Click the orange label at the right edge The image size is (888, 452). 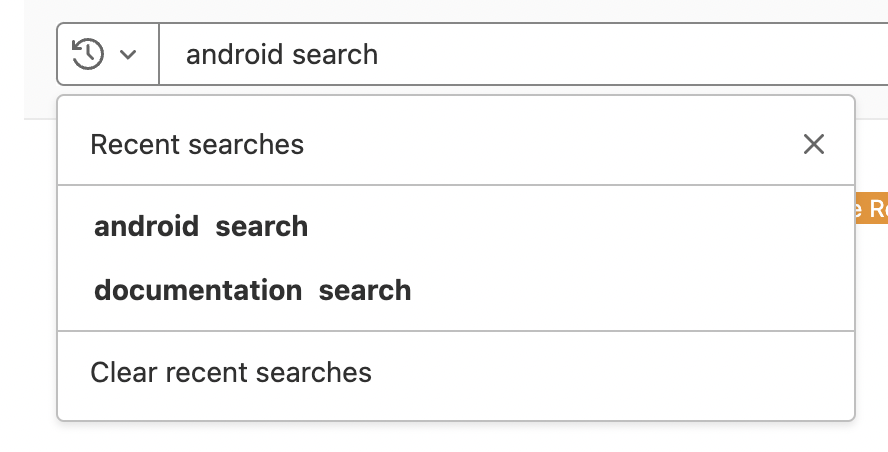coord(872,208)
